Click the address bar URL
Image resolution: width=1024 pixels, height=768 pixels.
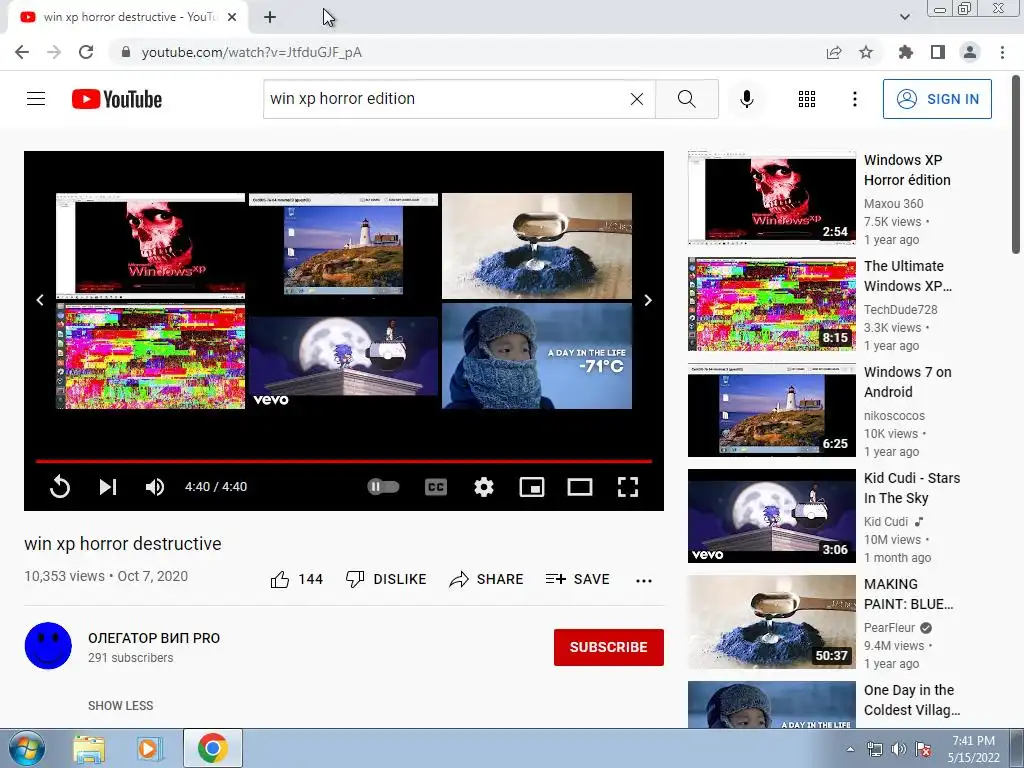pos(251,52)
